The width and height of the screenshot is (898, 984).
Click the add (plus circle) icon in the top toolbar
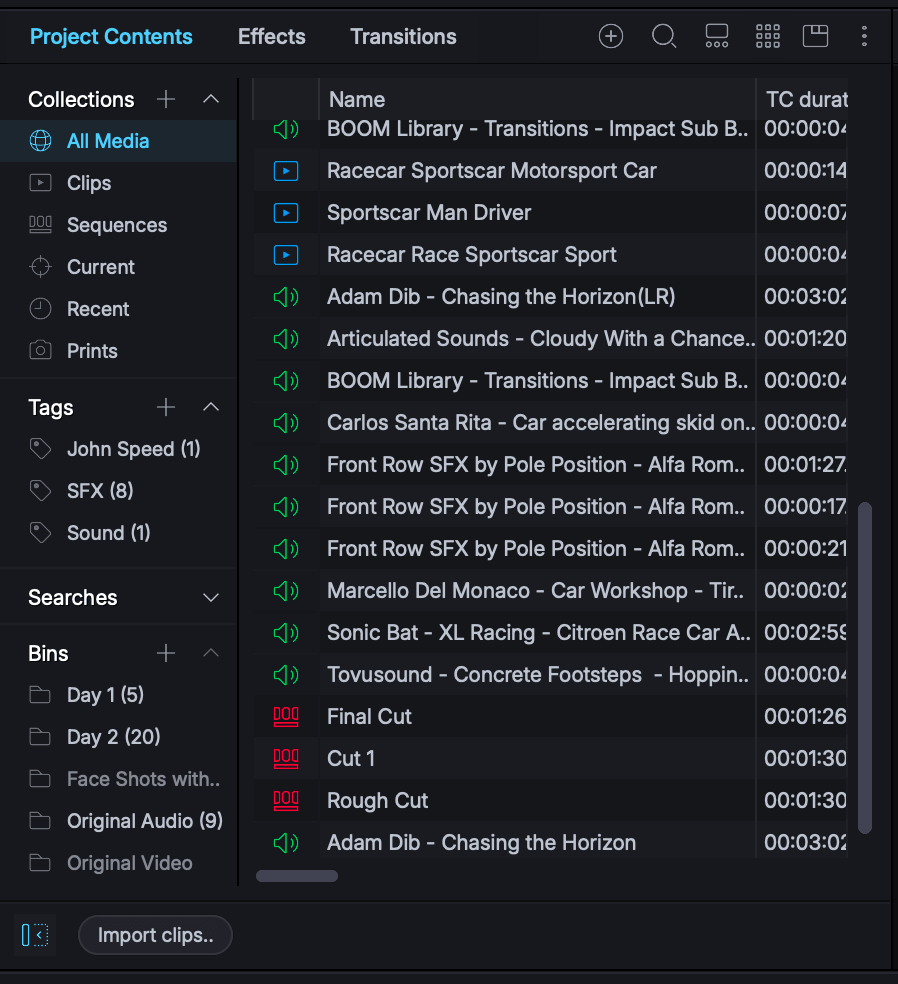click(x=611, y=36)
